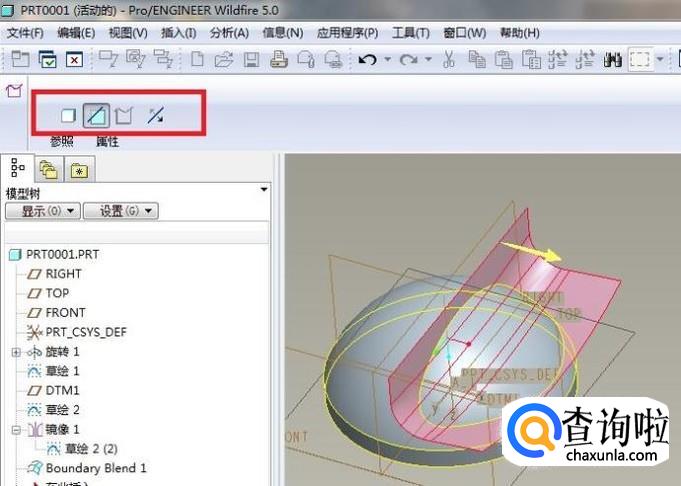Open the 显示(O) dropdown button
681x486 pixels.
click(43, 211)
